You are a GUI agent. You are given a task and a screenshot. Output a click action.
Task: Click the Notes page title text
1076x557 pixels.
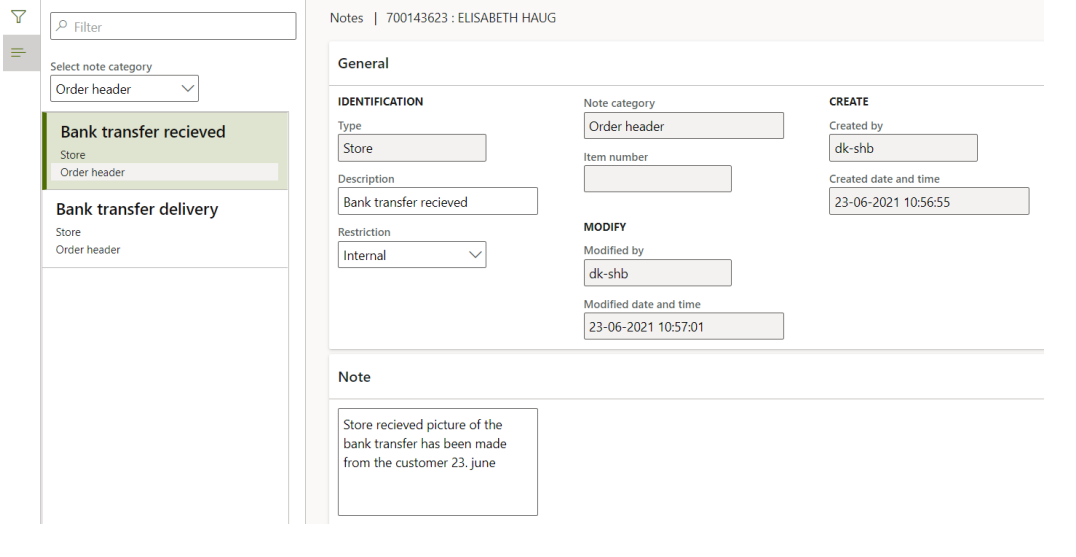(x=346, y=18)
